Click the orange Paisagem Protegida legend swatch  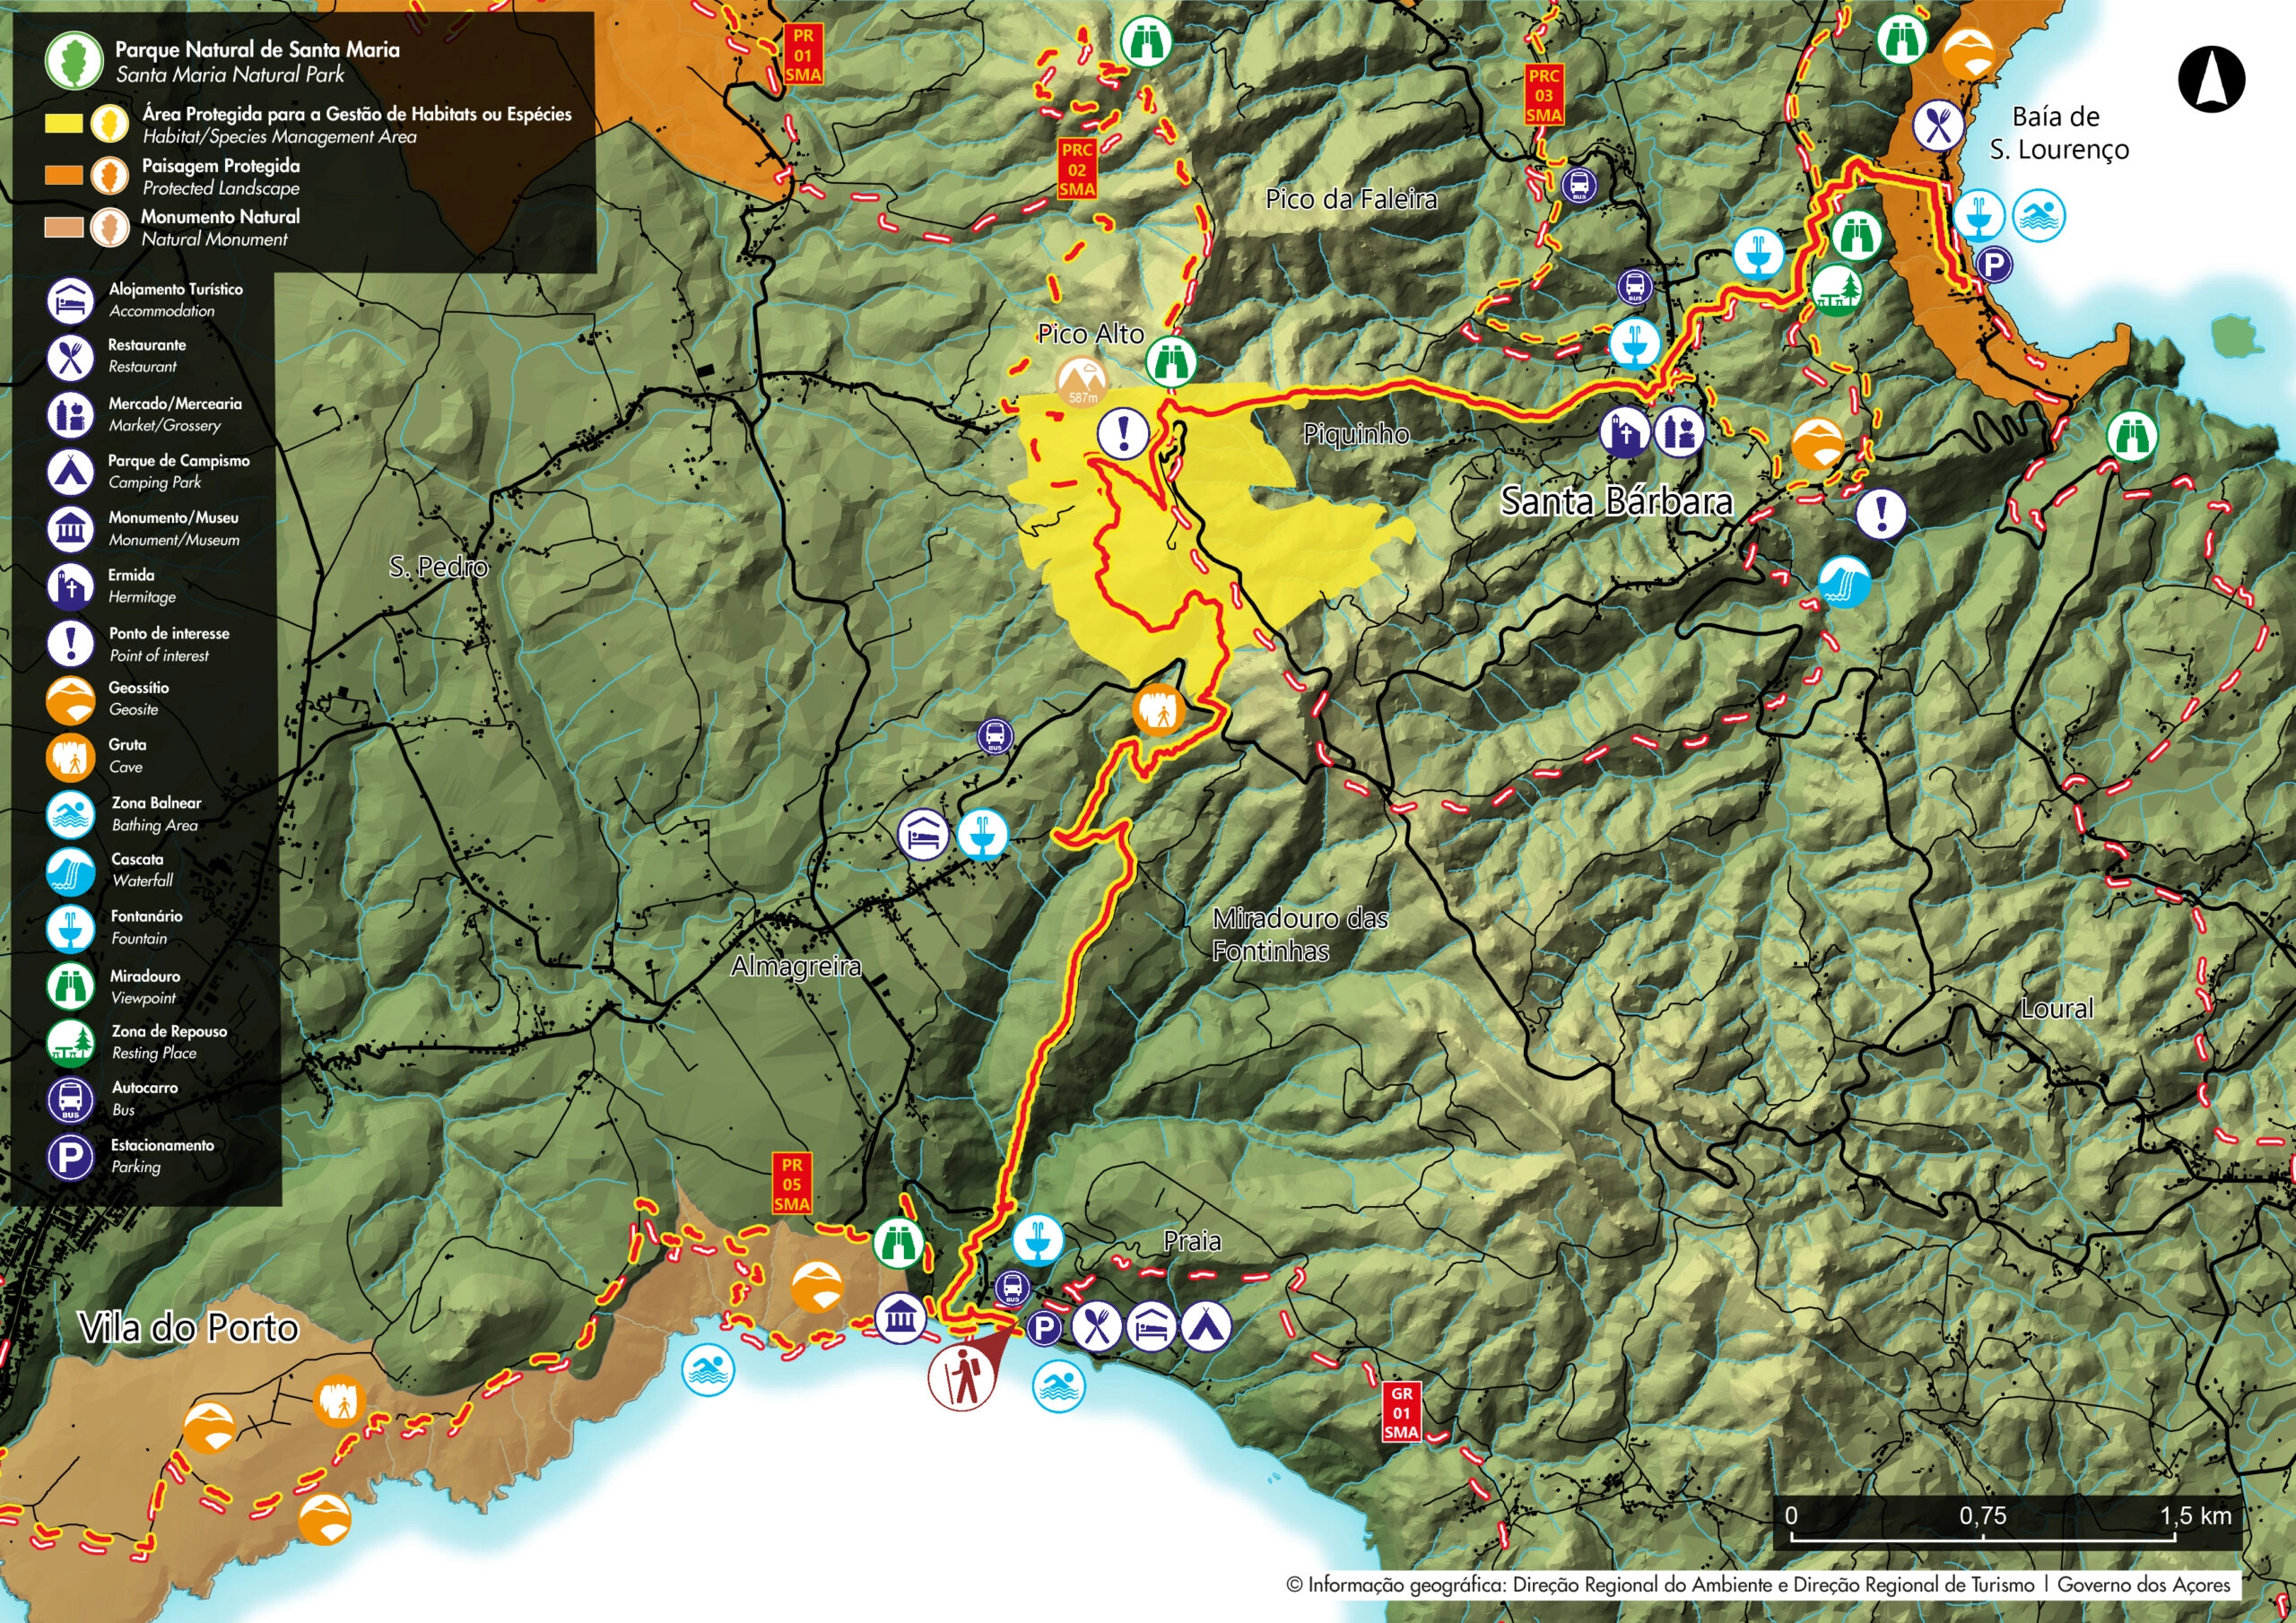pos(63,176)
